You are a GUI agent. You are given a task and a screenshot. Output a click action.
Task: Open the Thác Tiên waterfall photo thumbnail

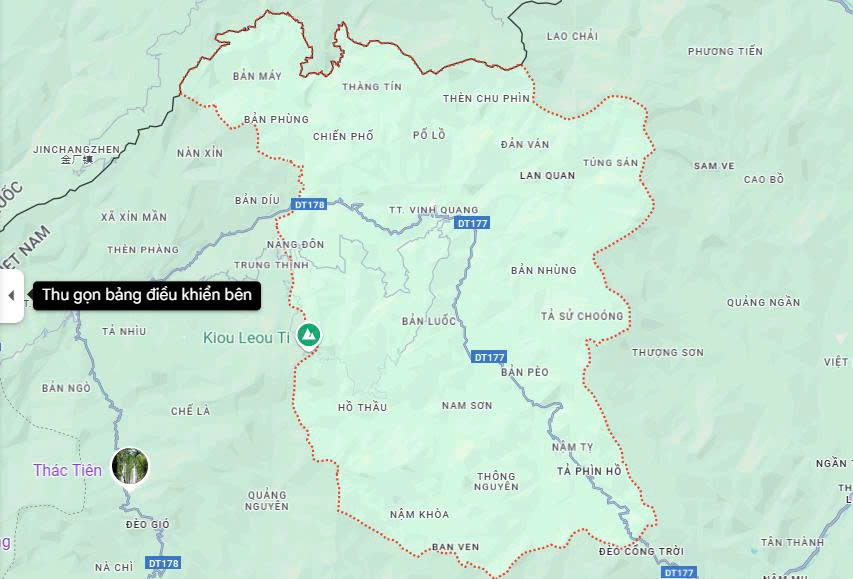[x=130, y=466]
